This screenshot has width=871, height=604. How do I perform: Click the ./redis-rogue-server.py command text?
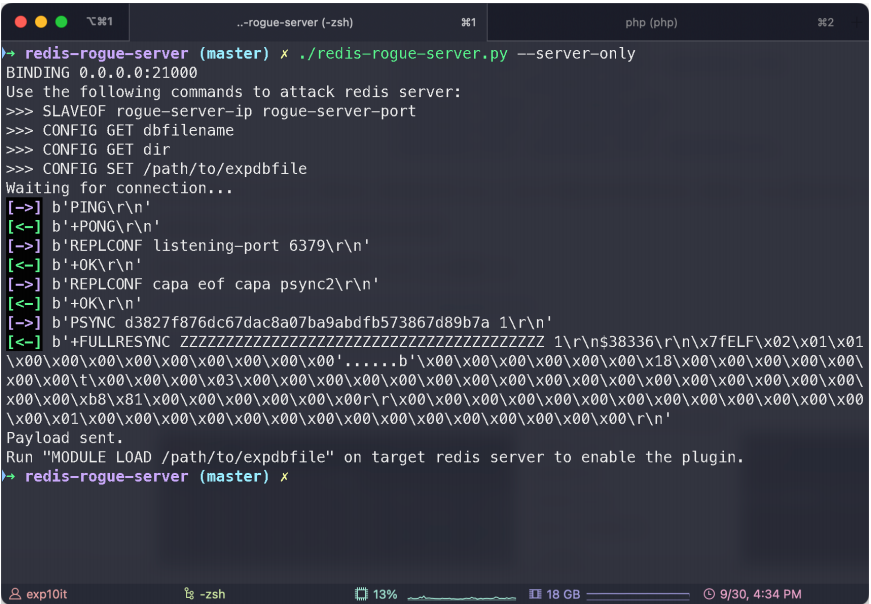(x=403, y=54)
